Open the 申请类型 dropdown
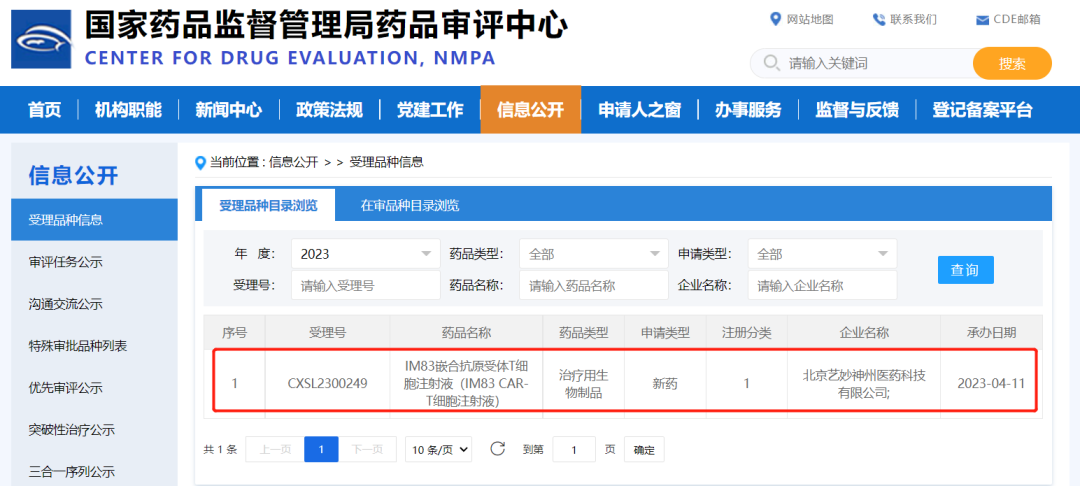1080x486 pixels. (822, 253)
